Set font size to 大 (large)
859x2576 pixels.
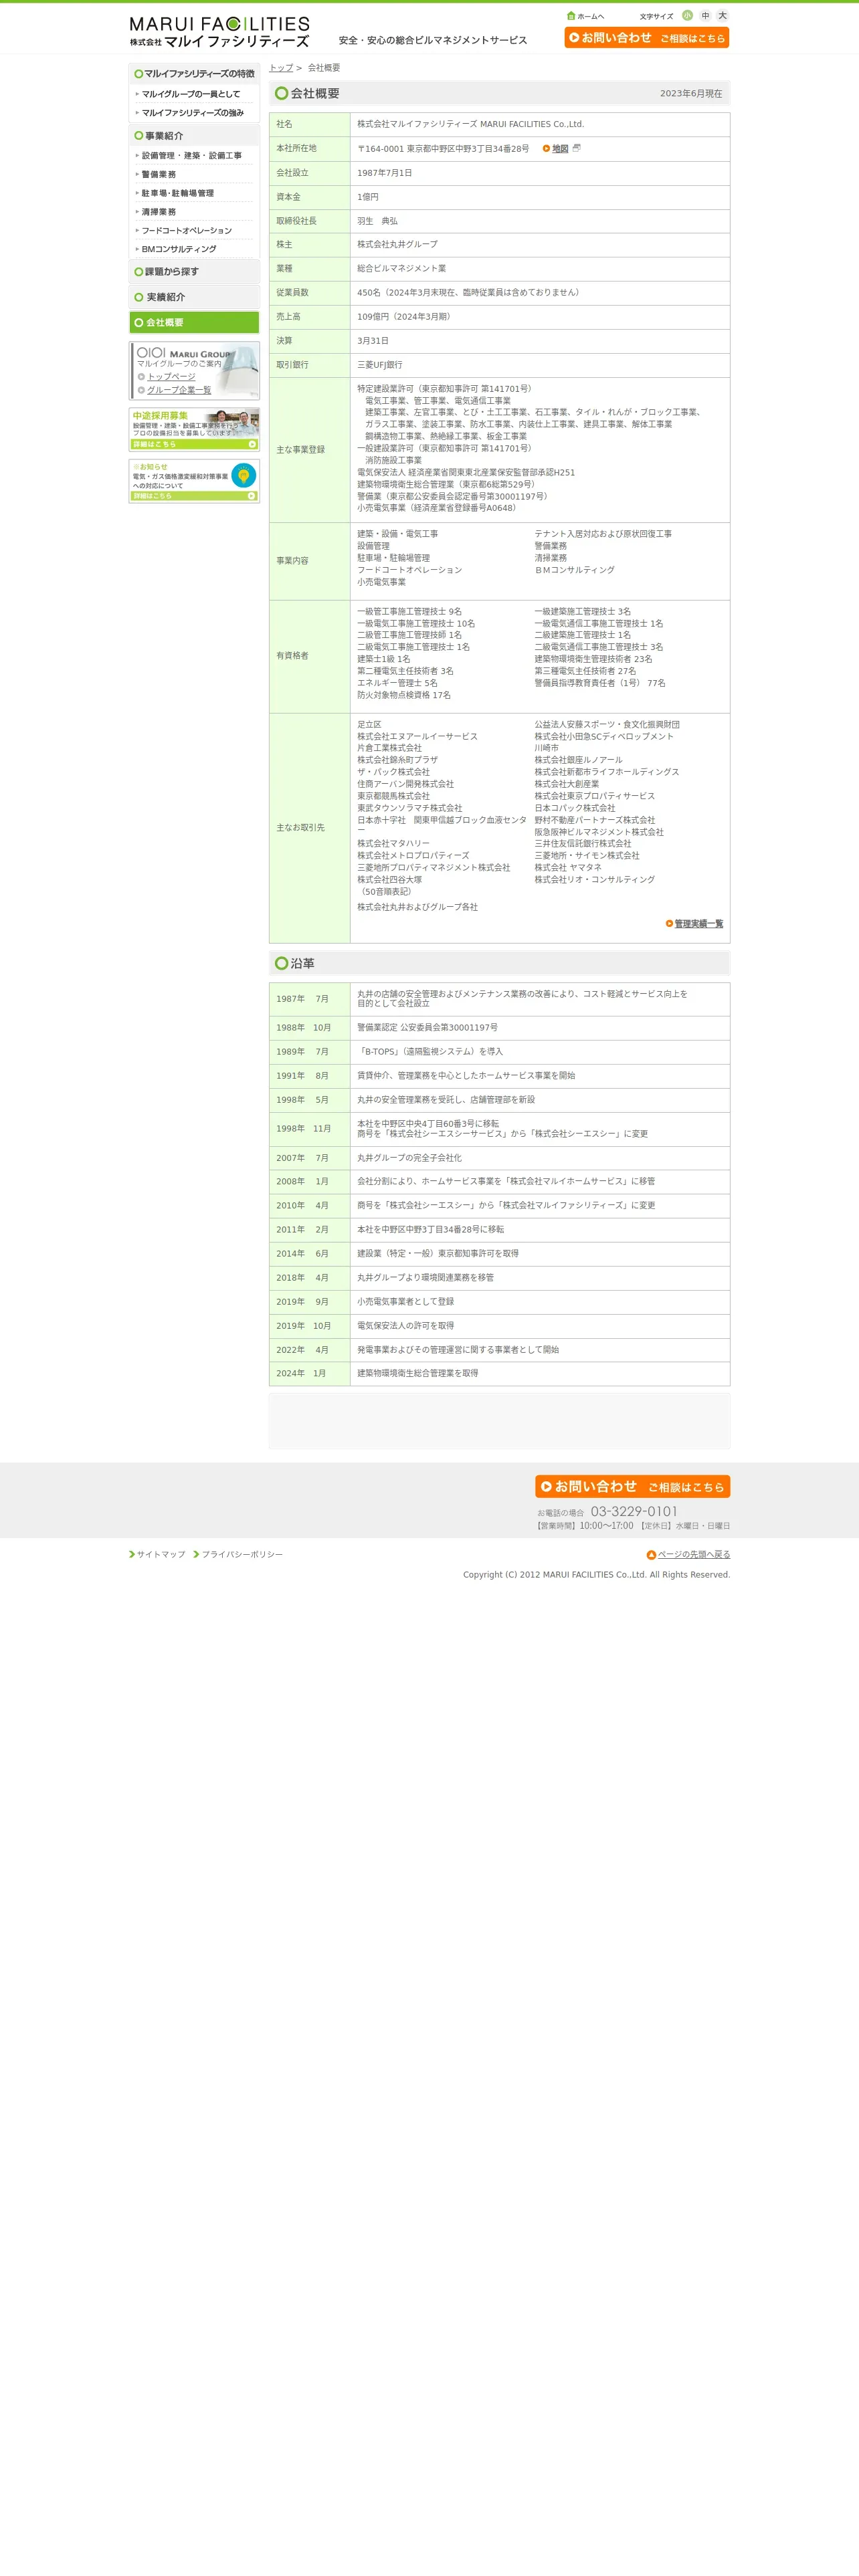click(722, 15)
